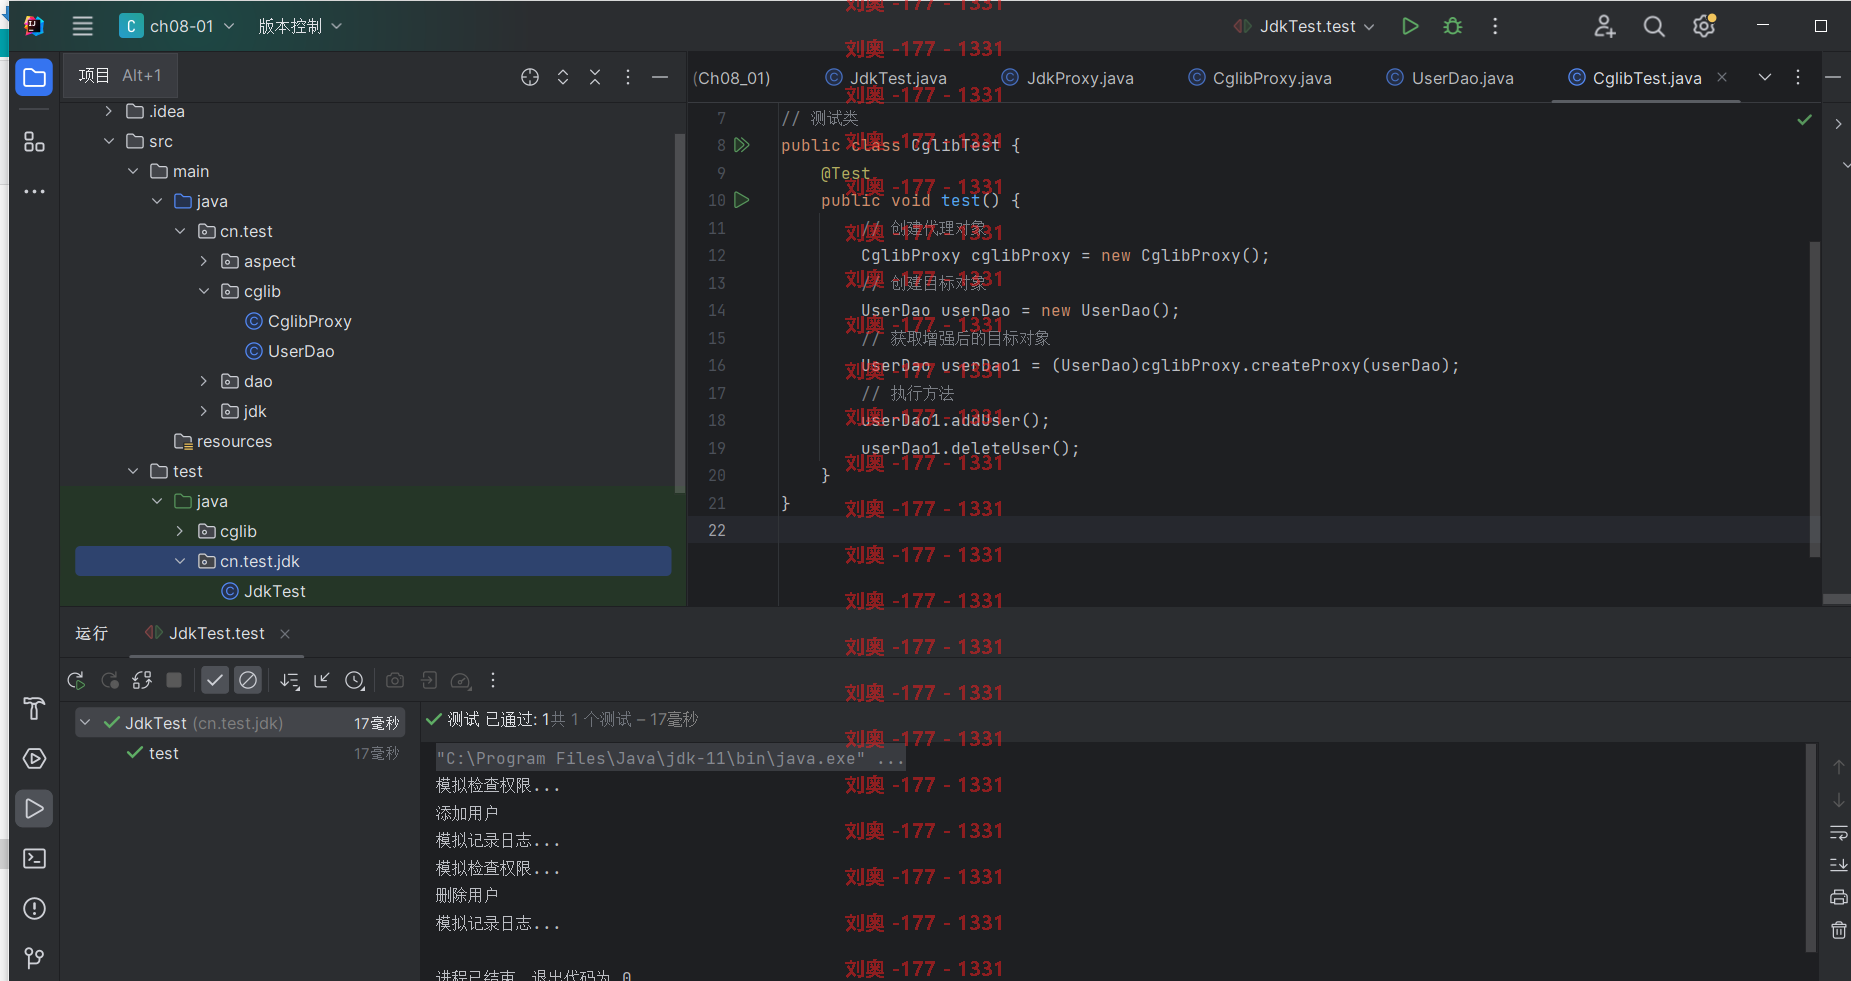Collapse all in project tree
The width and height of the screenshot is (1851, 981).
[595, 77]
